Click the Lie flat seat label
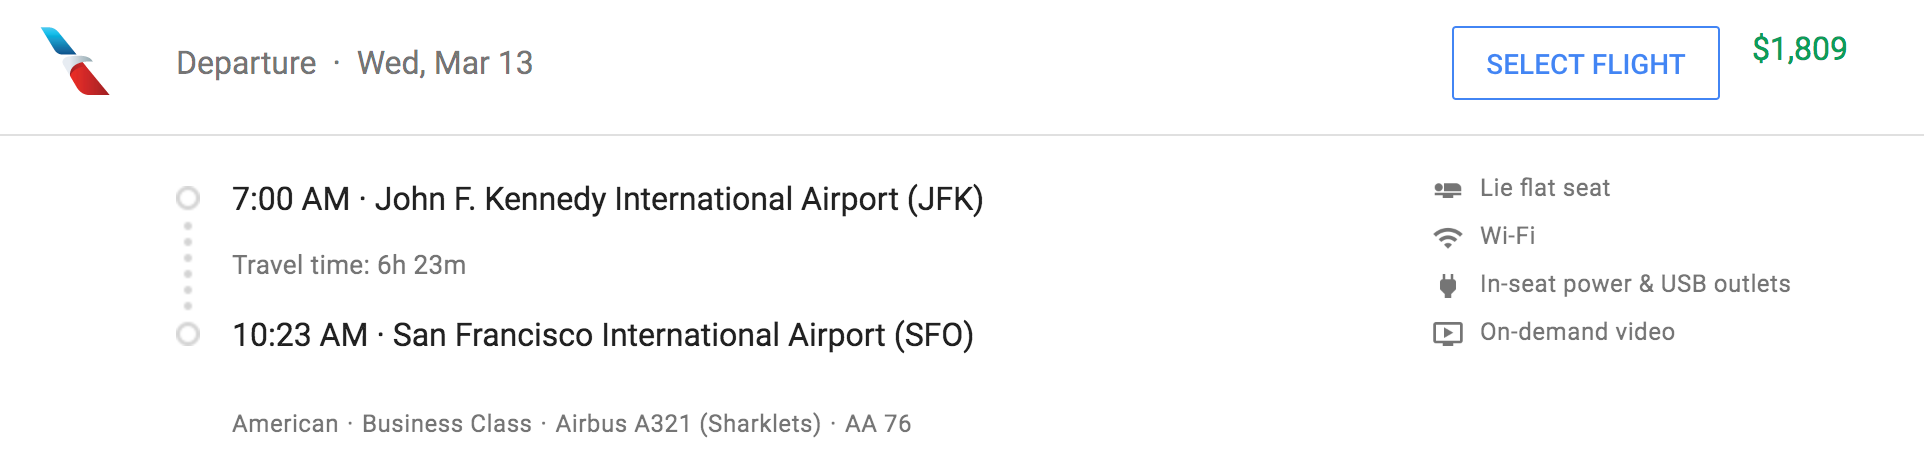This screenshot has height=468, width=1924. 1545,188
